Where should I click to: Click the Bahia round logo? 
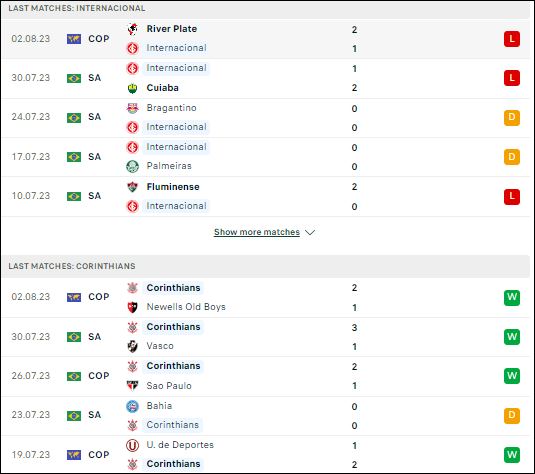click(x=132, y=406)
